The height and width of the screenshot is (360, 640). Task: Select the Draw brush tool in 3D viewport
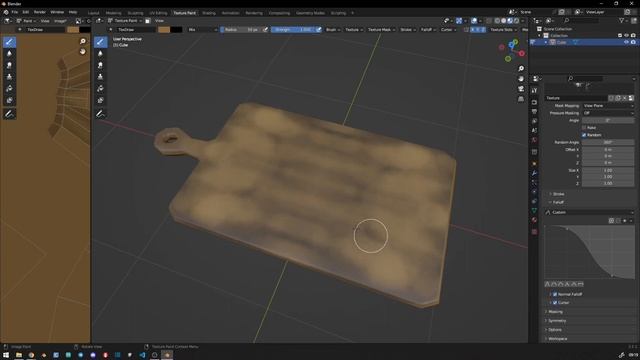(x=100, y=42)
